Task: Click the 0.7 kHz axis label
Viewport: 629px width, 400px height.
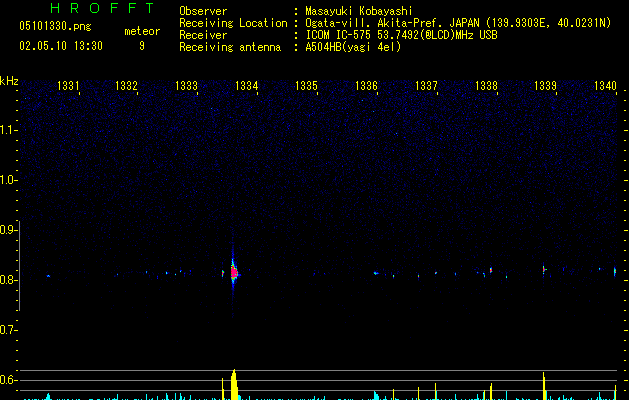Action: tap(8, 330)
